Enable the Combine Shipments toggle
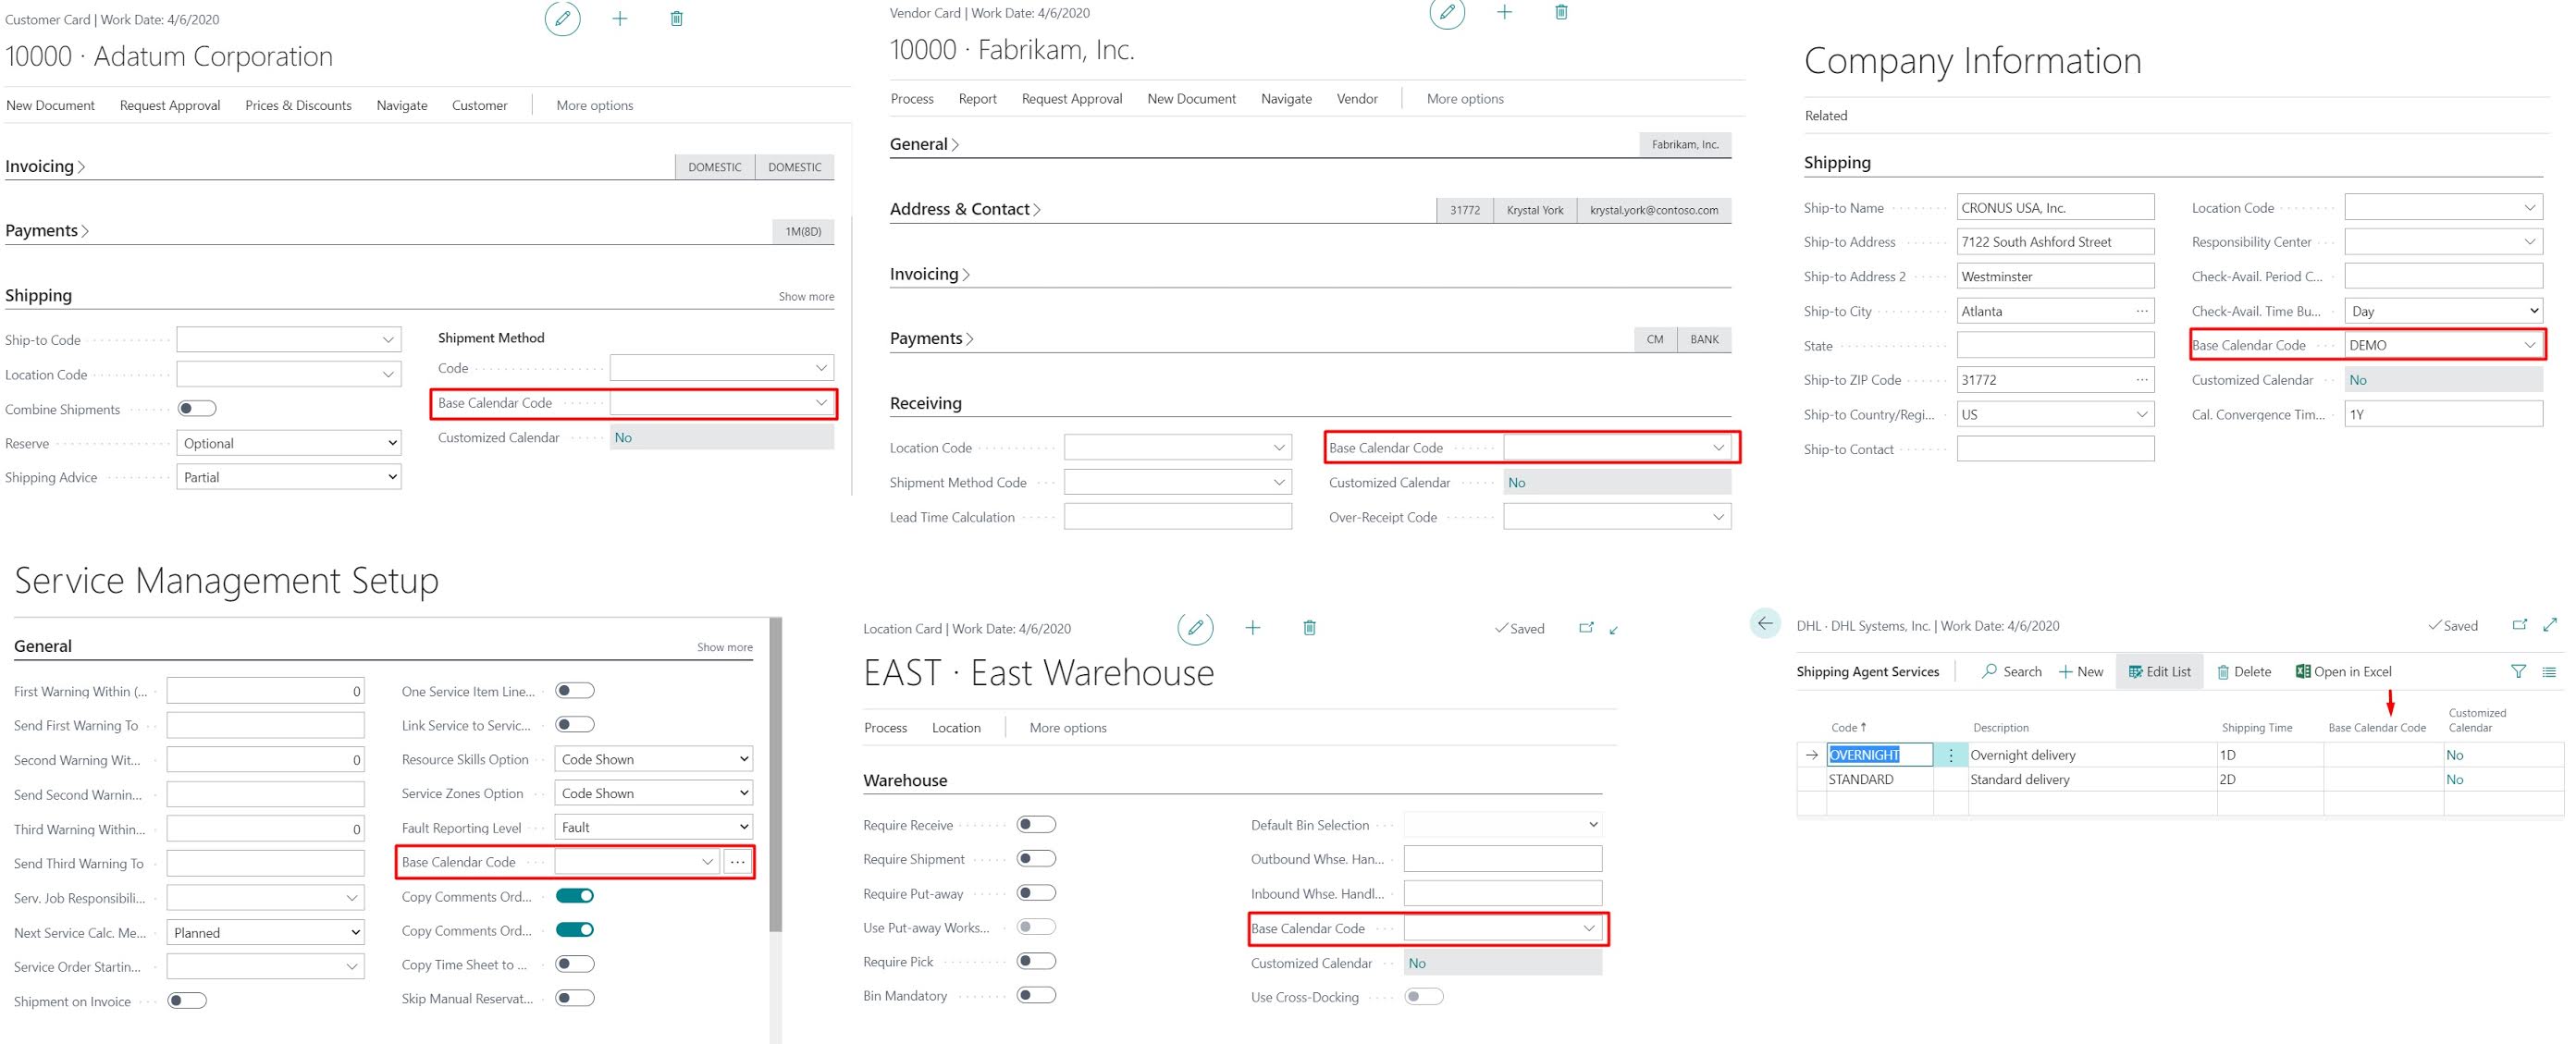This screenshot has height=1044, width=2576. (196, 408)
